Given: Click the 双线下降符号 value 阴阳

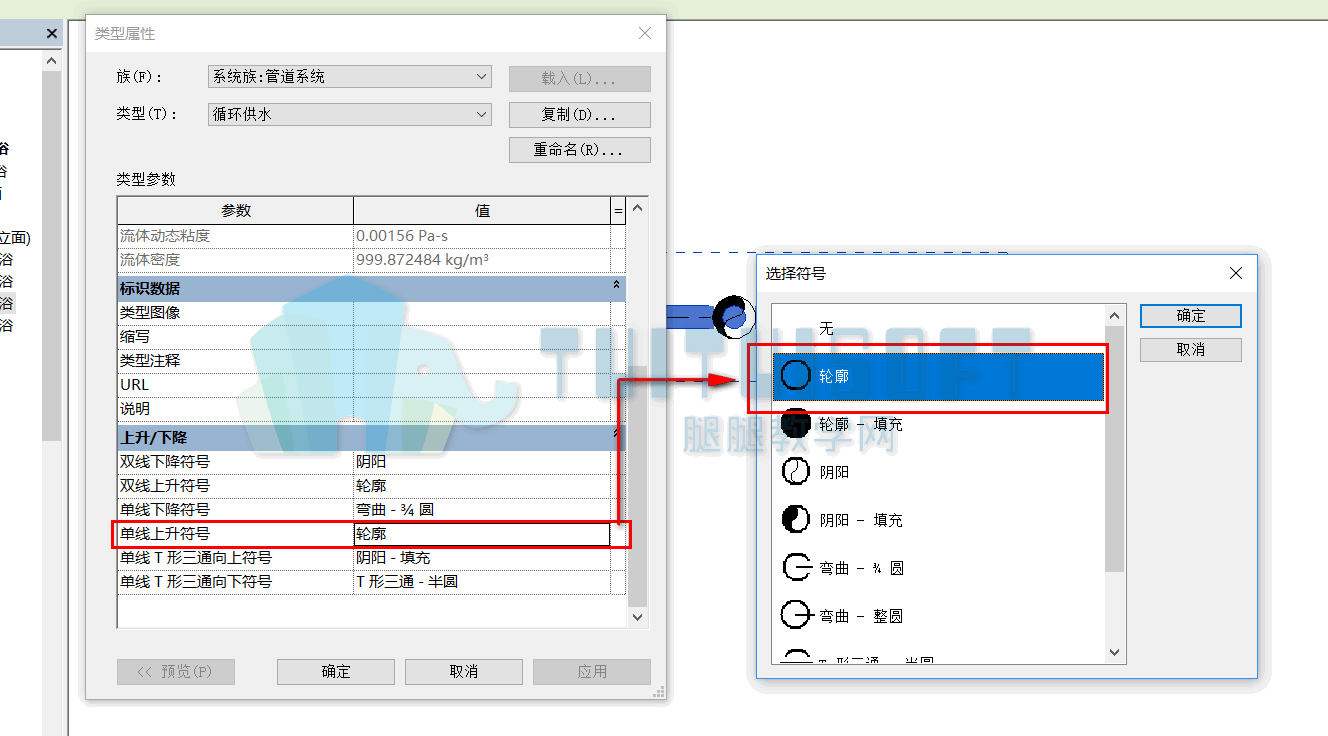Looking at the screenshot, I should click(x=371, y=462).
